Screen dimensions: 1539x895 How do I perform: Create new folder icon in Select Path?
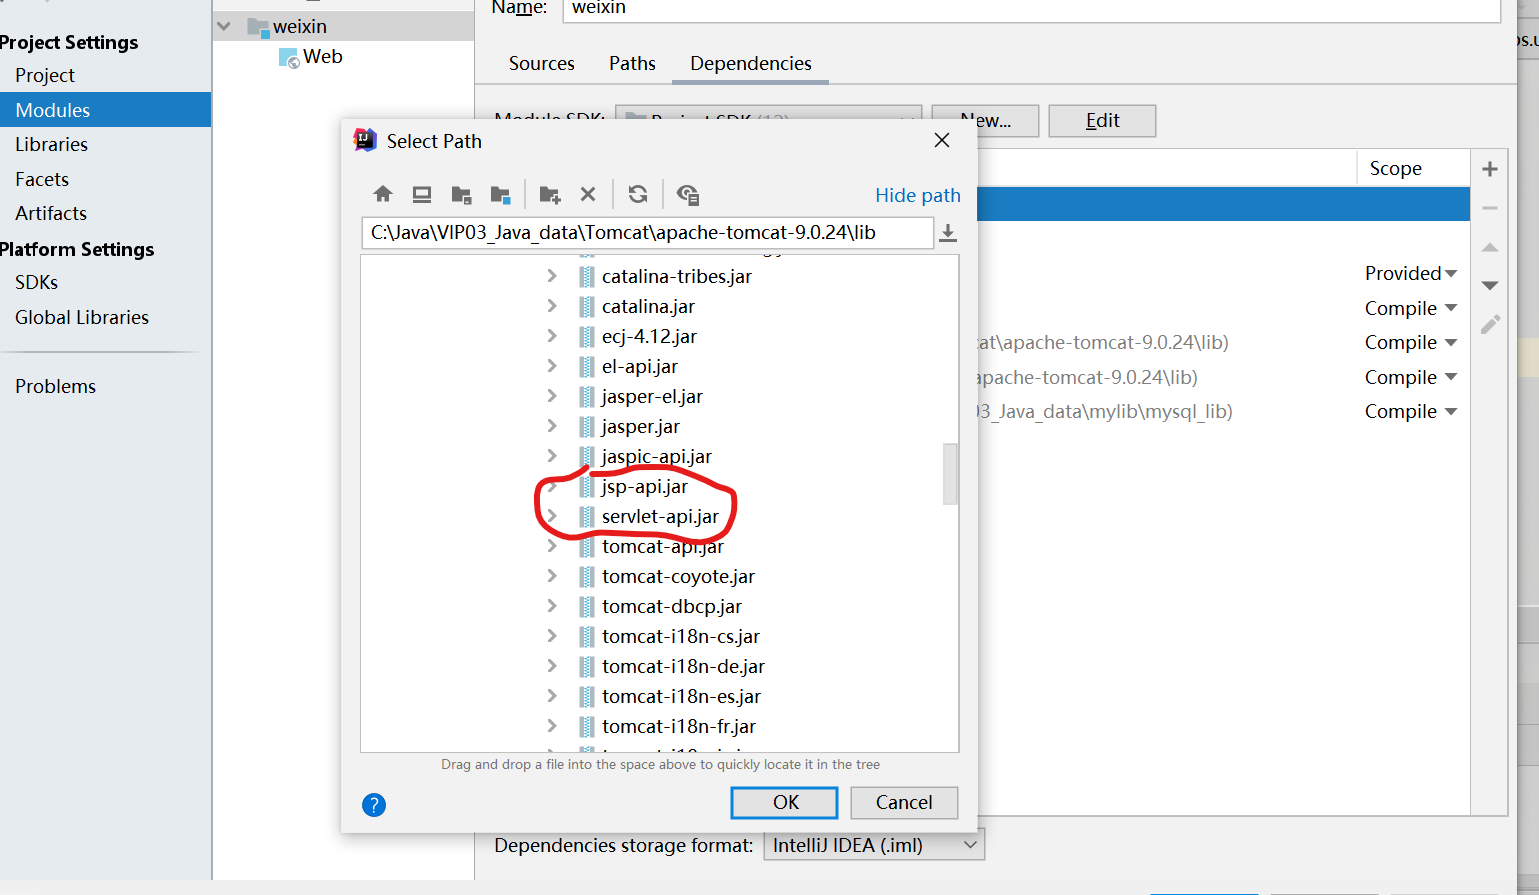(550, 194)
